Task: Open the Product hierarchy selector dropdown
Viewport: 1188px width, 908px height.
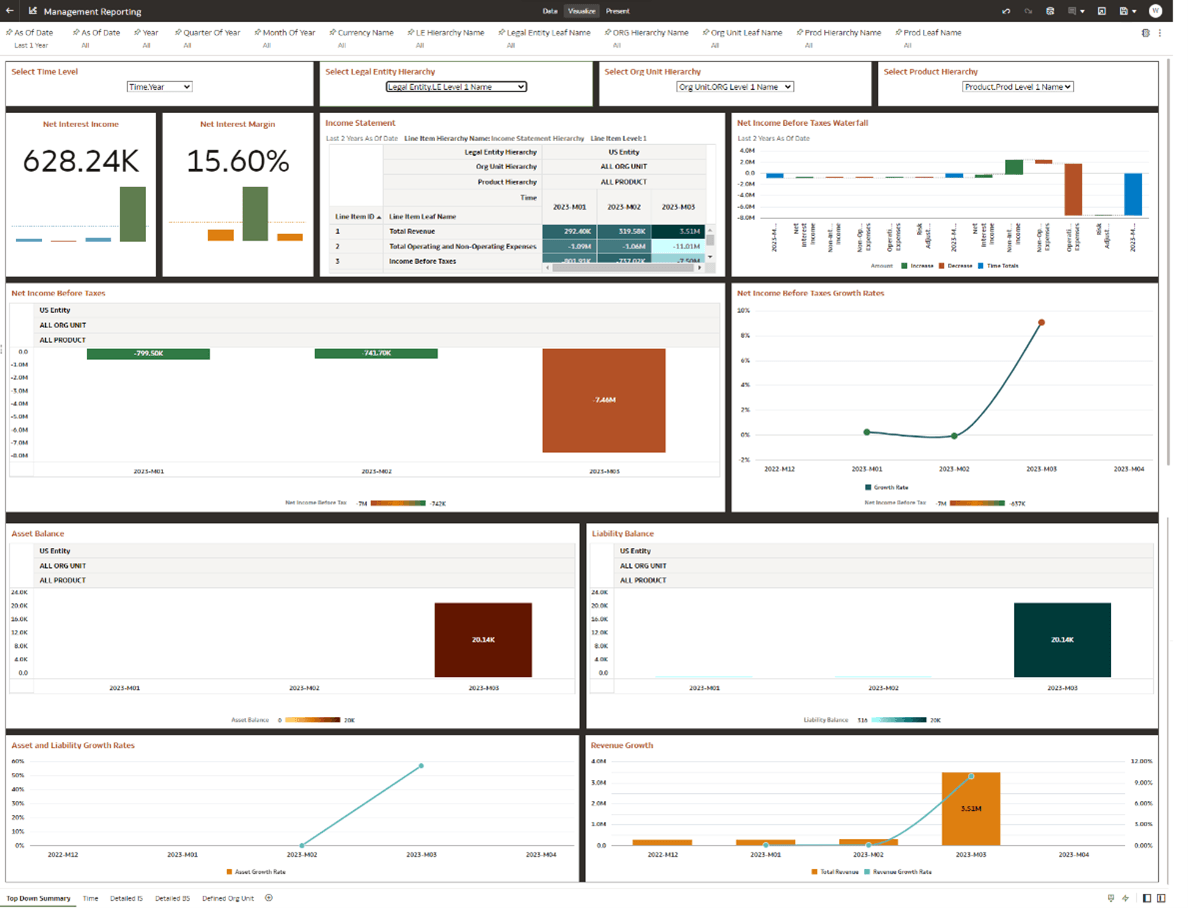Action: [x=1019, y=86]
